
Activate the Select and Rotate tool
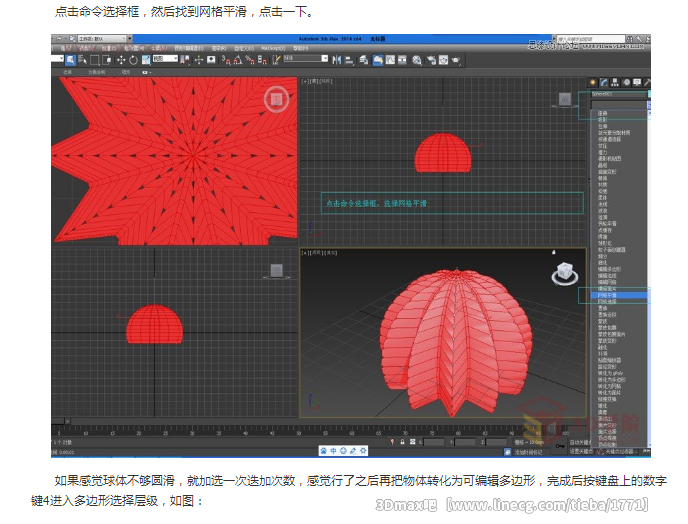click(133, 60)
